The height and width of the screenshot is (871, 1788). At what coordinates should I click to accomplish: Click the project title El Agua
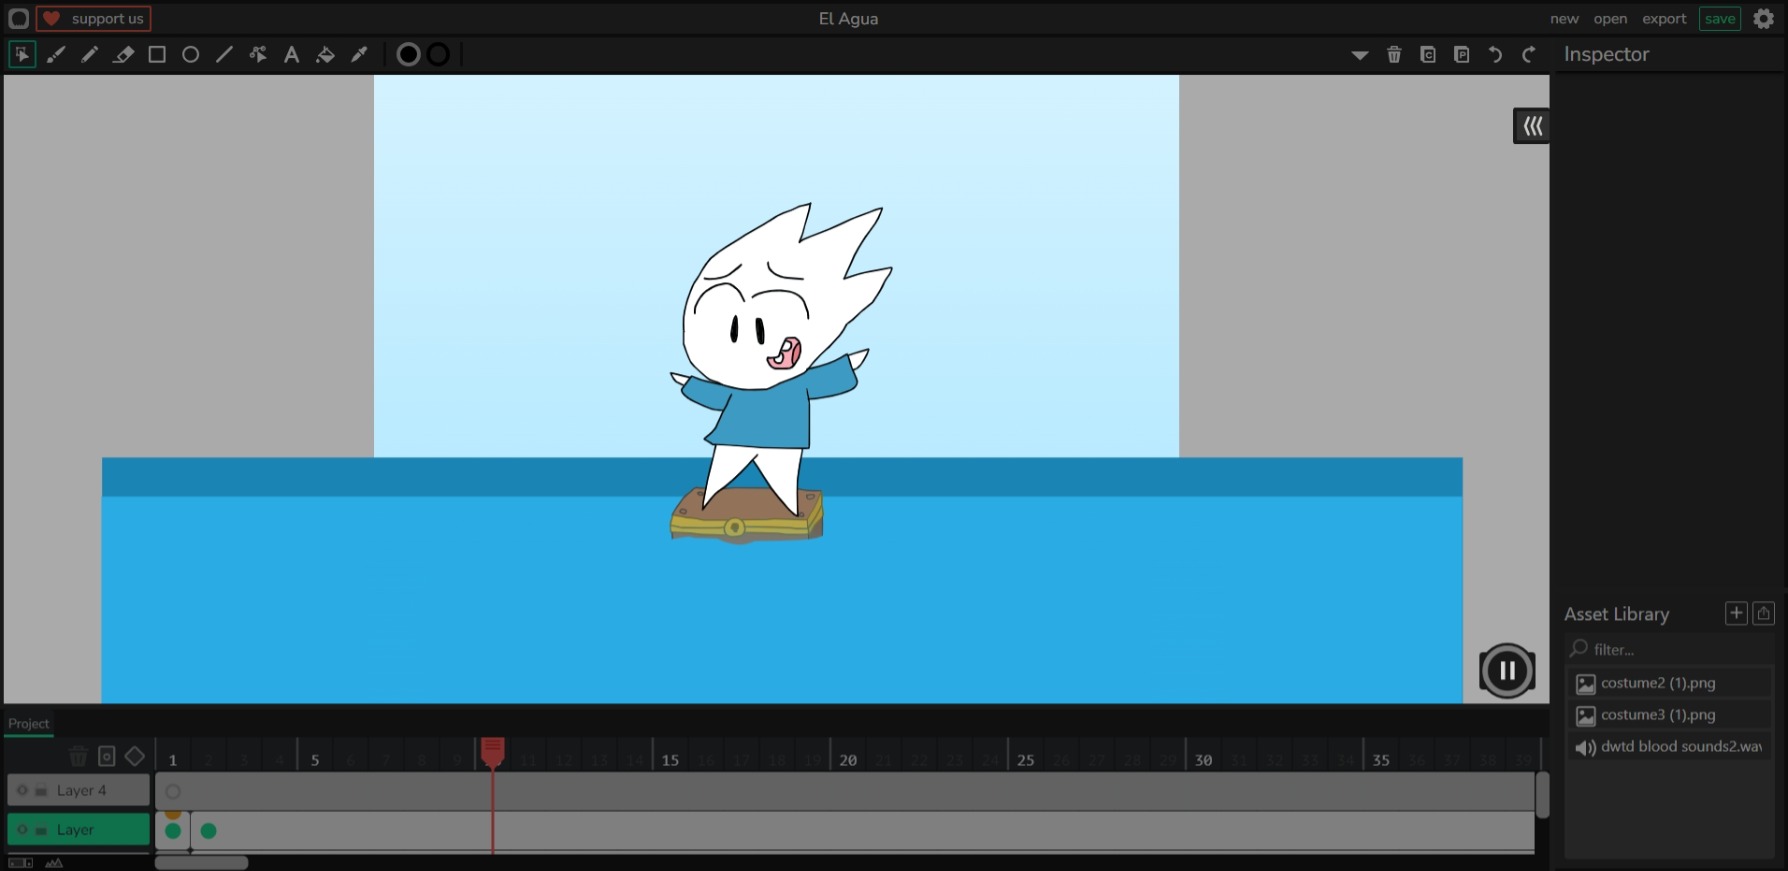click(x=848, y=18)
